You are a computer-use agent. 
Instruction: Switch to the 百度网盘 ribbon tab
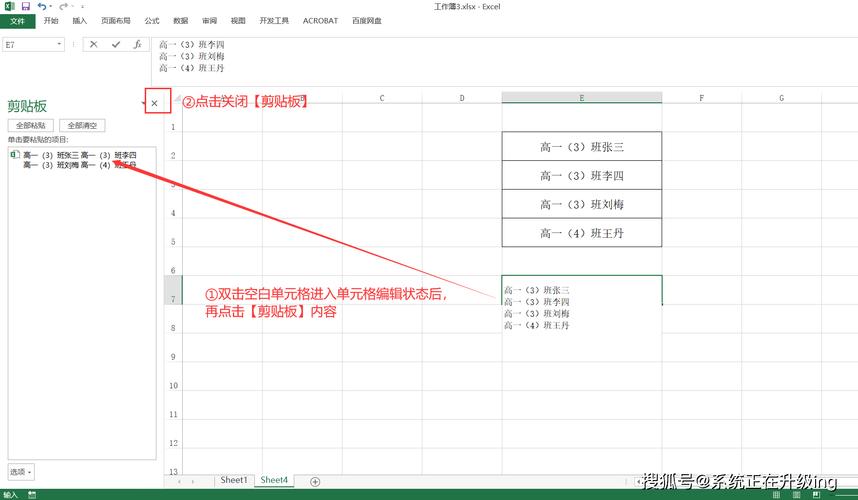coord(367,21)
